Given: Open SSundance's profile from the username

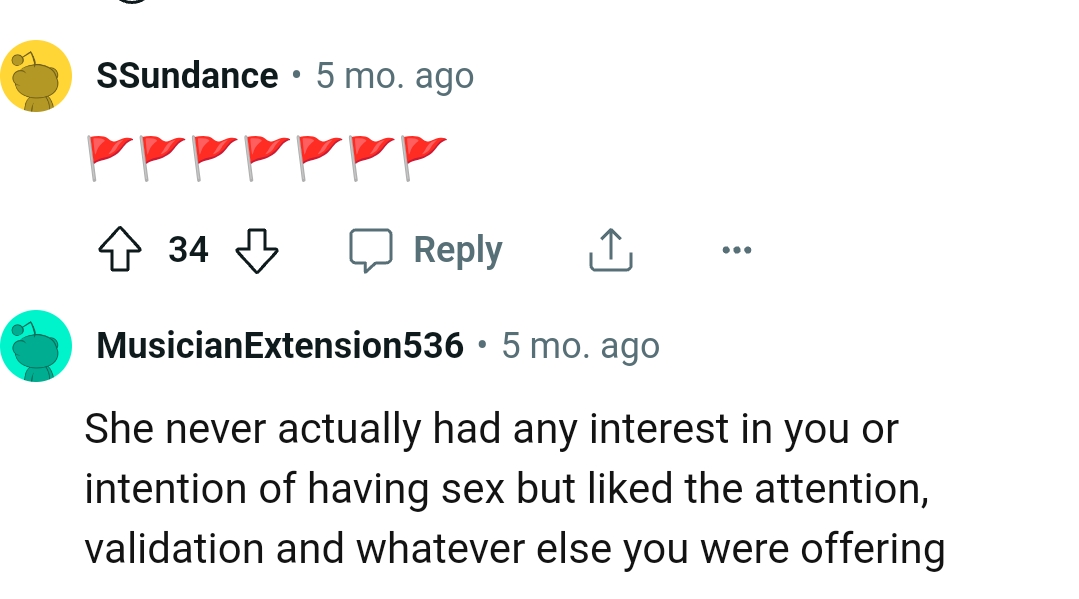Looking at the screenshot, I should click(187, 75).
